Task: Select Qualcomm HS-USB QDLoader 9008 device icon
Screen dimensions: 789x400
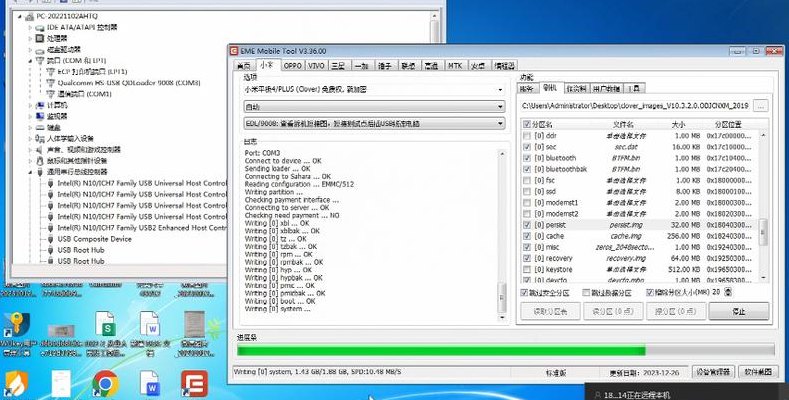Action: (x=50, y=83)
